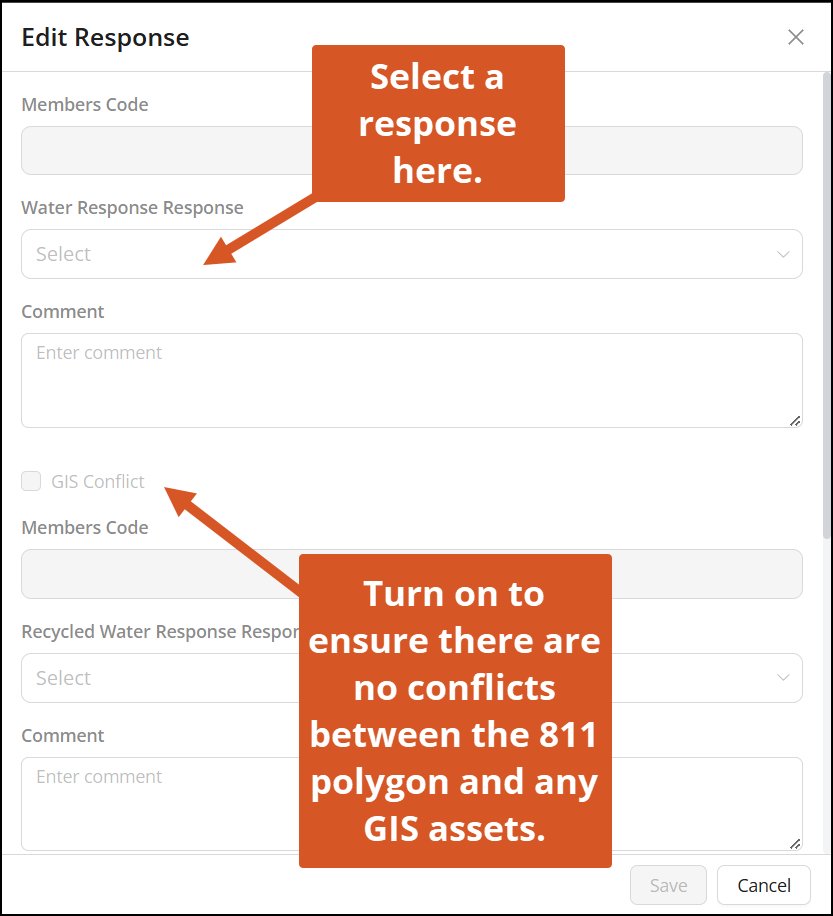Click the Water Response dropdown chevron arrow
The width and height of the screenshot is (833, 916).
coord(783,254)
